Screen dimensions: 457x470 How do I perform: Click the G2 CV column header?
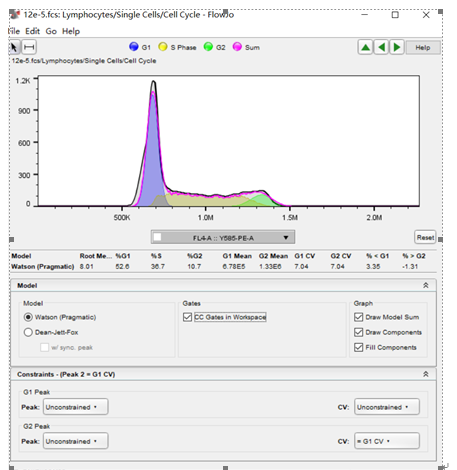(x=341, y=256)
